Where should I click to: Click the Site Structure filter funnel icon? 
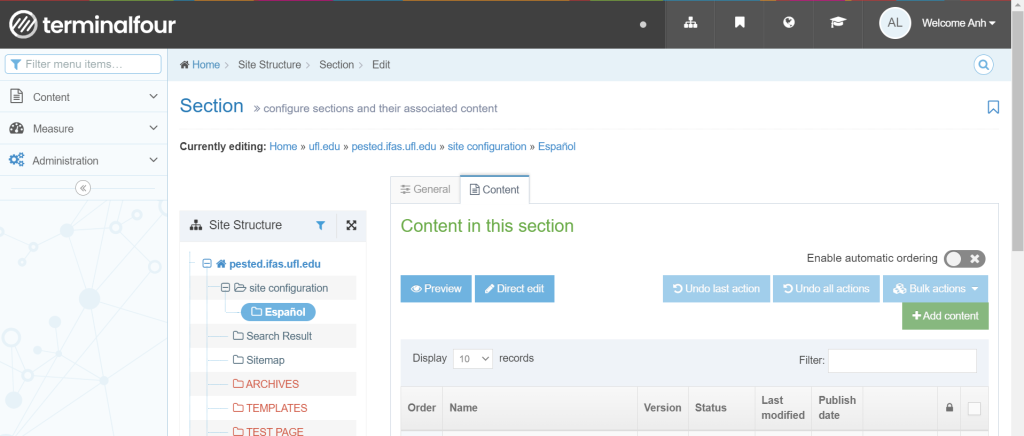(x=320, y=226)
